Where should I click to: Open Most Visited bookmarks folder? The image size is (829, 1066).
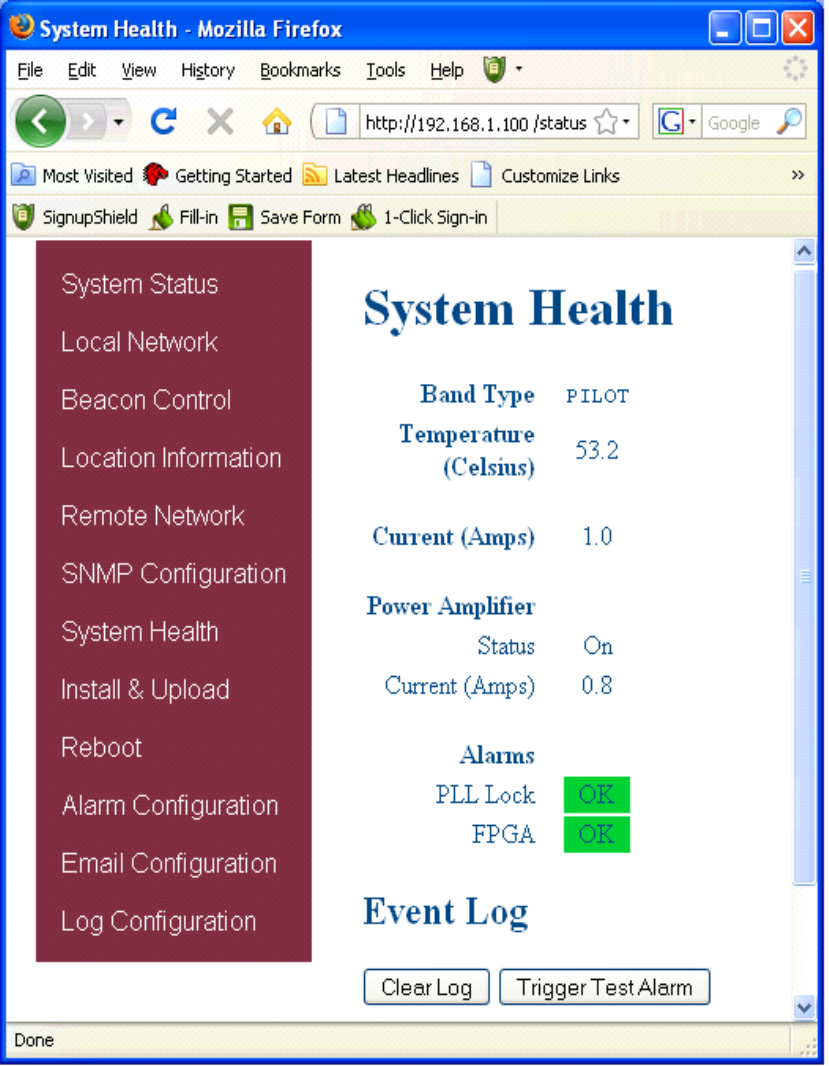pos(72,175)
